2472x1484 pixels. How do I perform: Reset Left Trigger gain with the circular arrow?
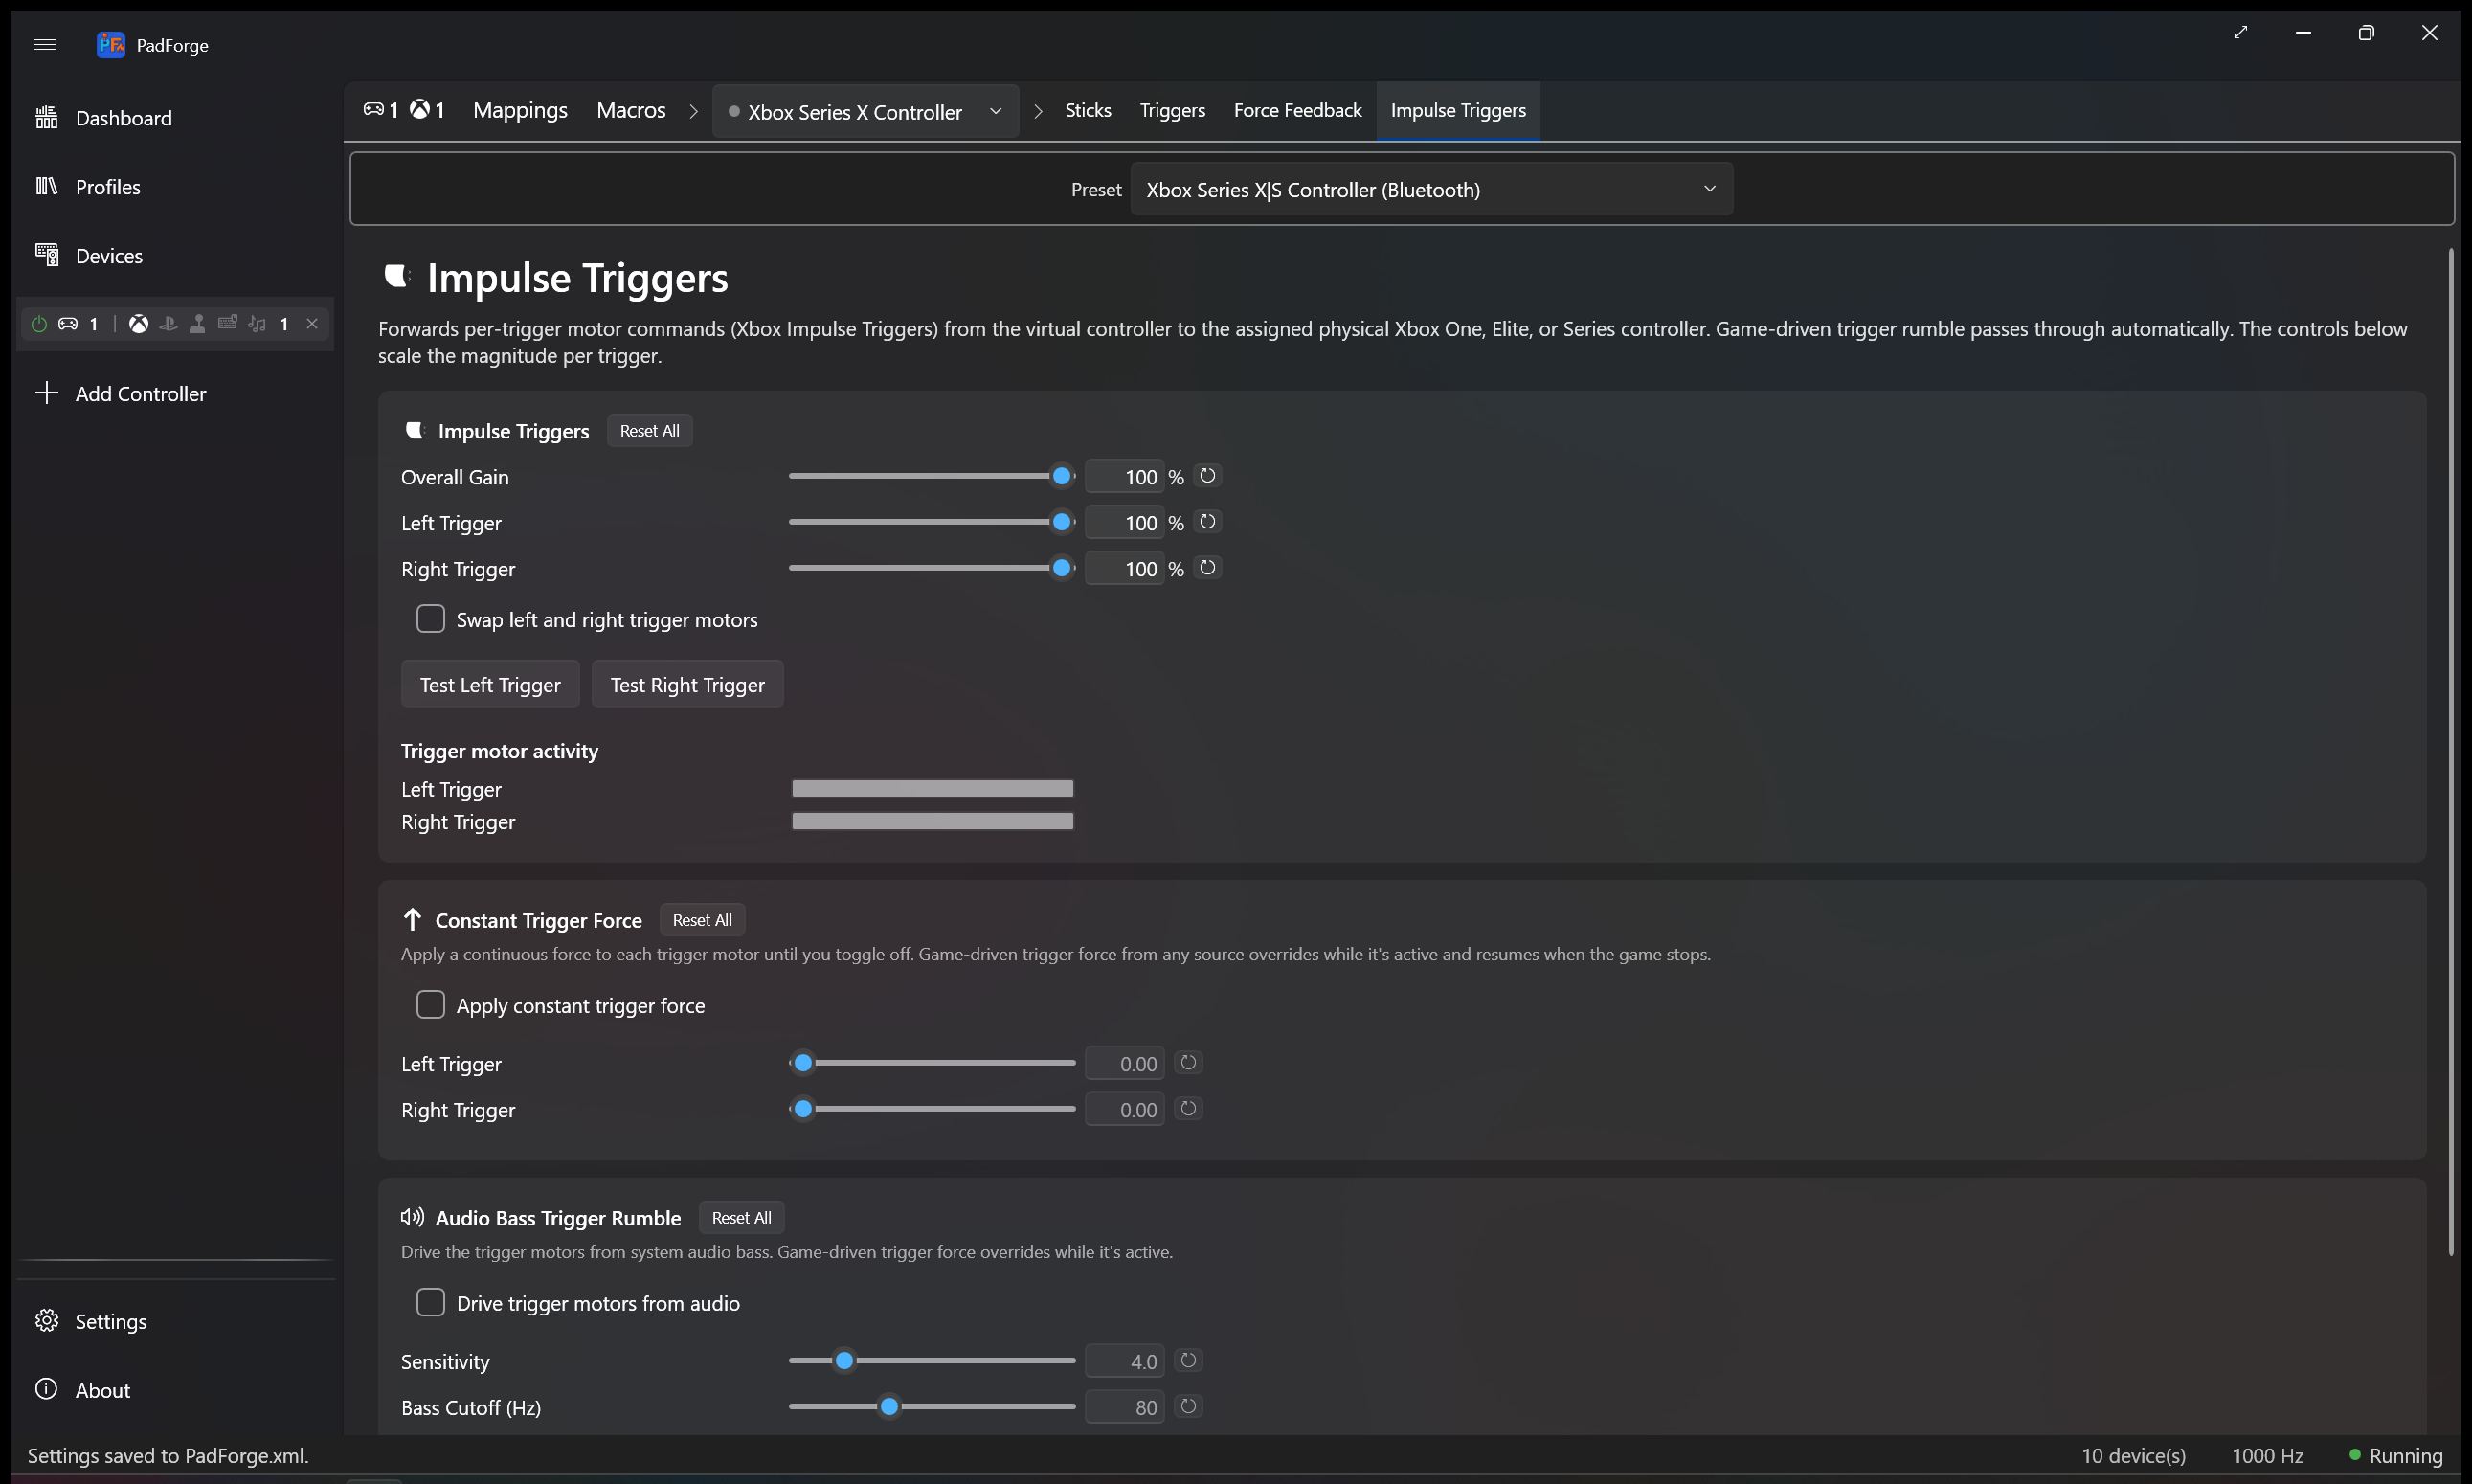(1208, 522)
